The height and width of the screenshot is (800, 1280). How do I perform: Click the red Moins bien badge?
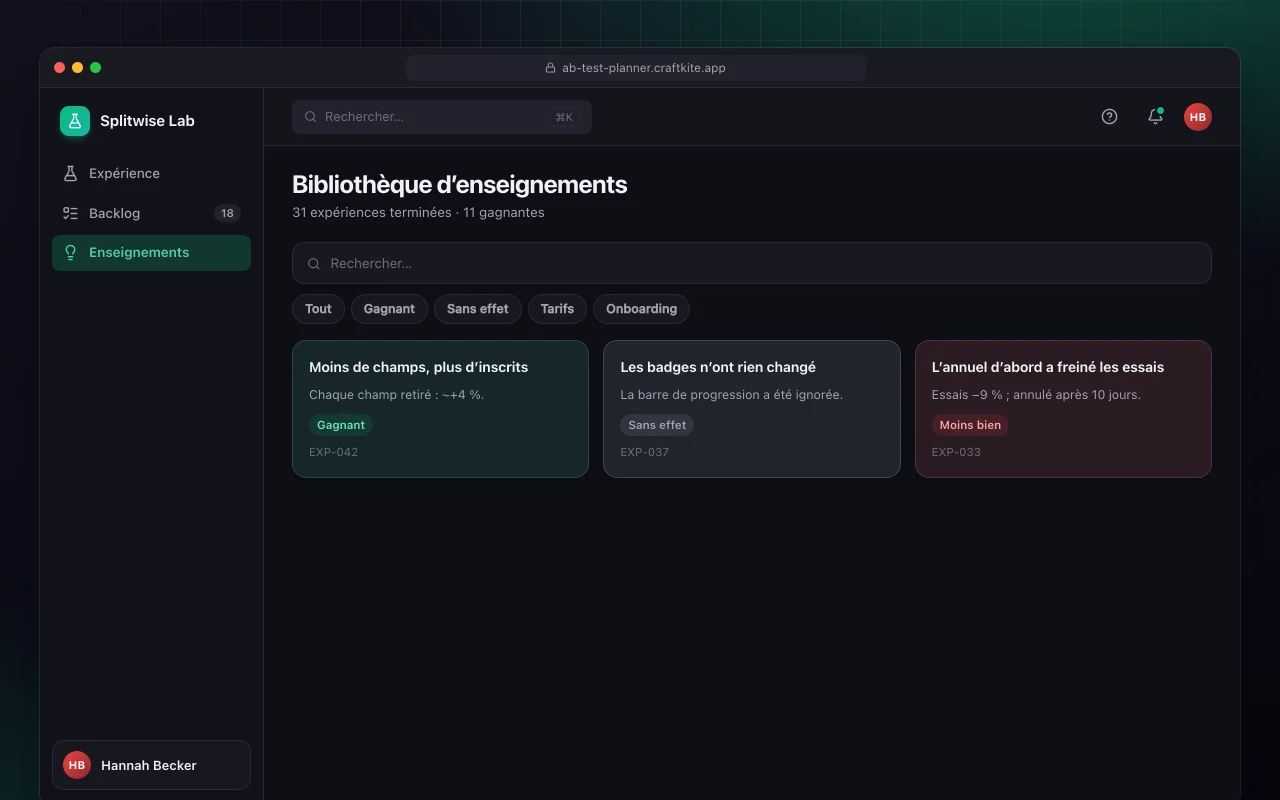[970, 425]
